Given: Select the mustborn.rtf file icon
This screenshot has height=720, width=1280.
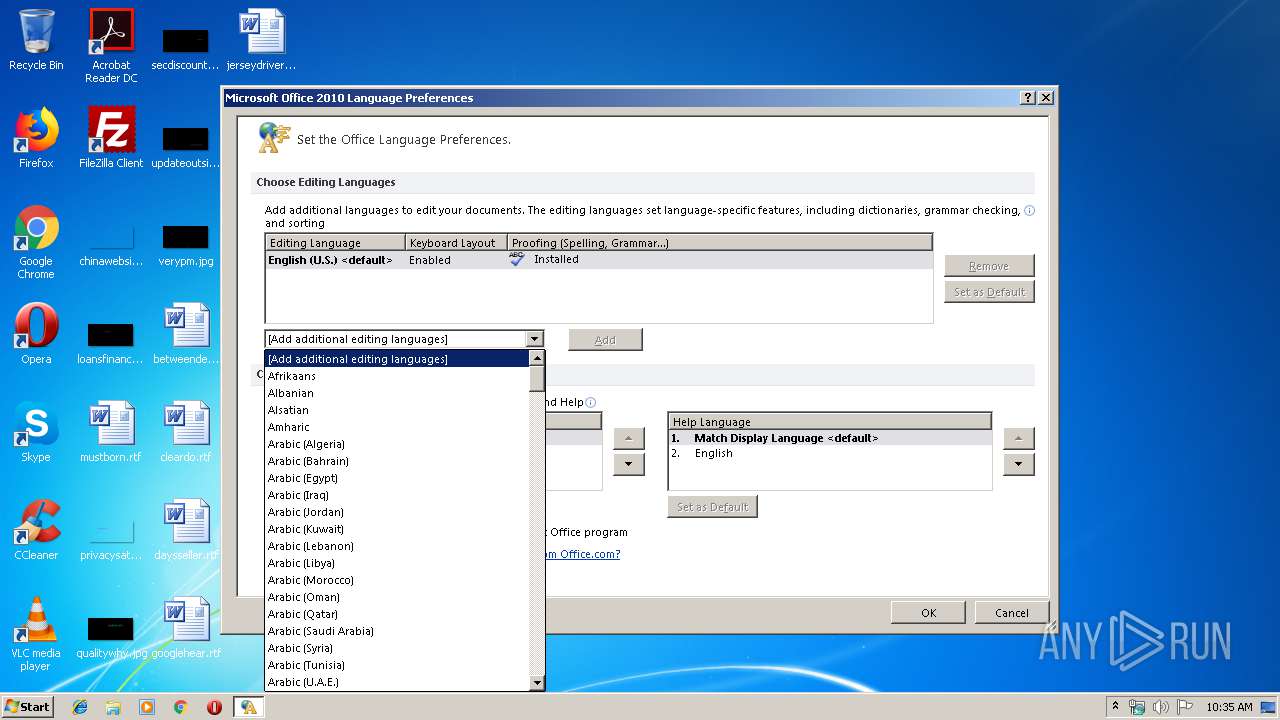Looking at the screenshot, I should 111,432.
